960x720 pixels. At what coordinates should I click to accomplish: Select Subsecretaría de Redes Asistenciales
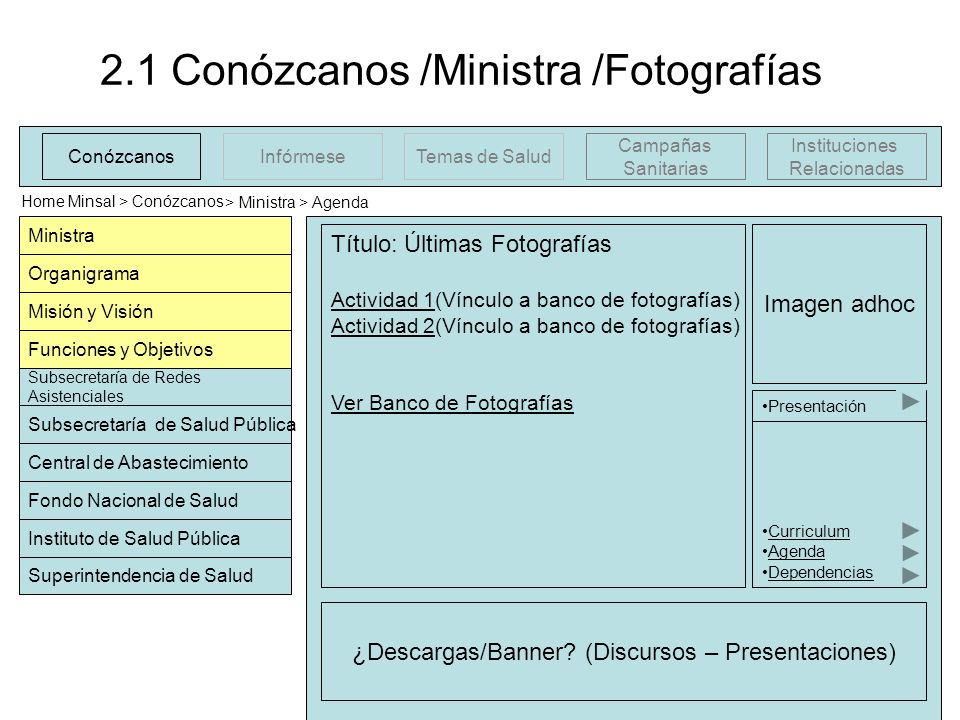tap(156, 387)
